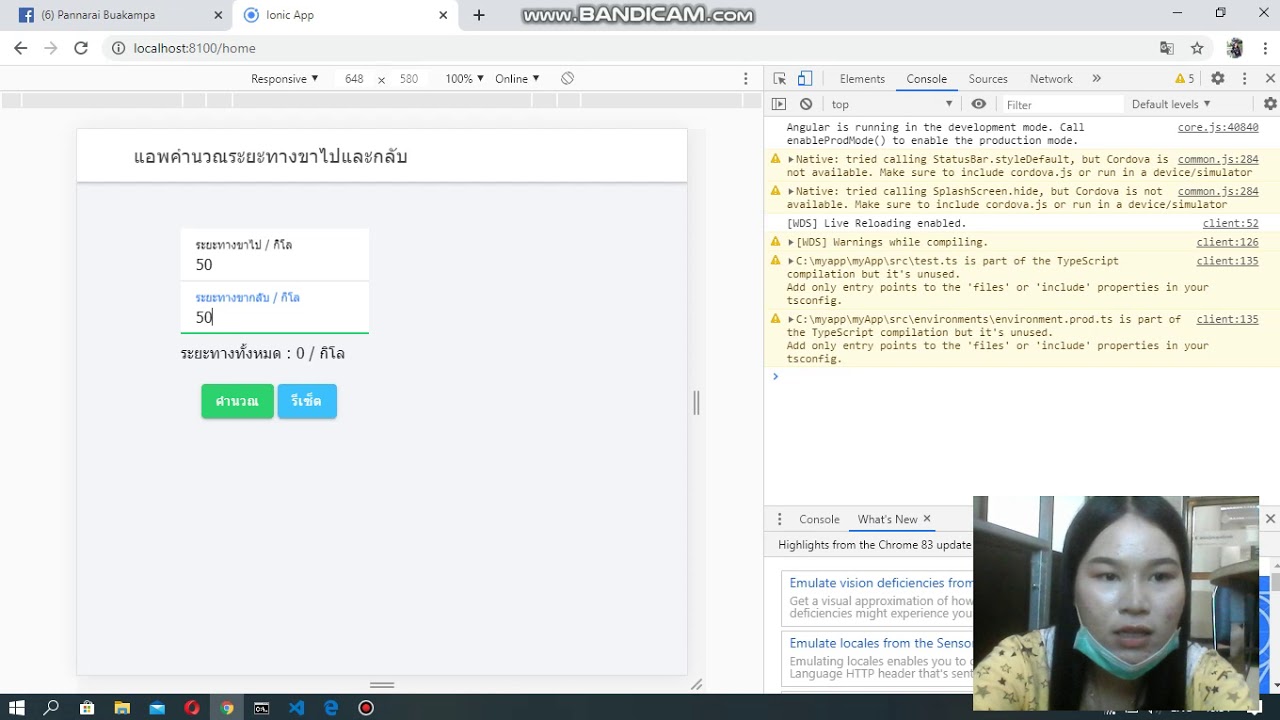Open device toolbar more options menu

click(745, 78)
